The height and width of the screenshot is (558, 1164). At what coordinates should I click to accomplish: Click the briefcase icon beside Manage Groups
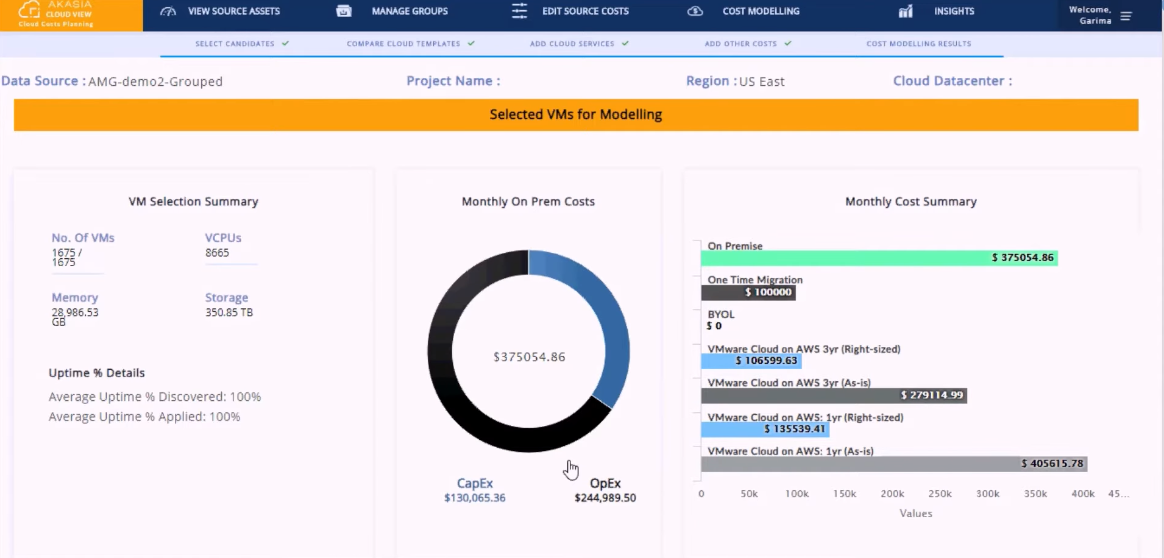coord(344,12)
